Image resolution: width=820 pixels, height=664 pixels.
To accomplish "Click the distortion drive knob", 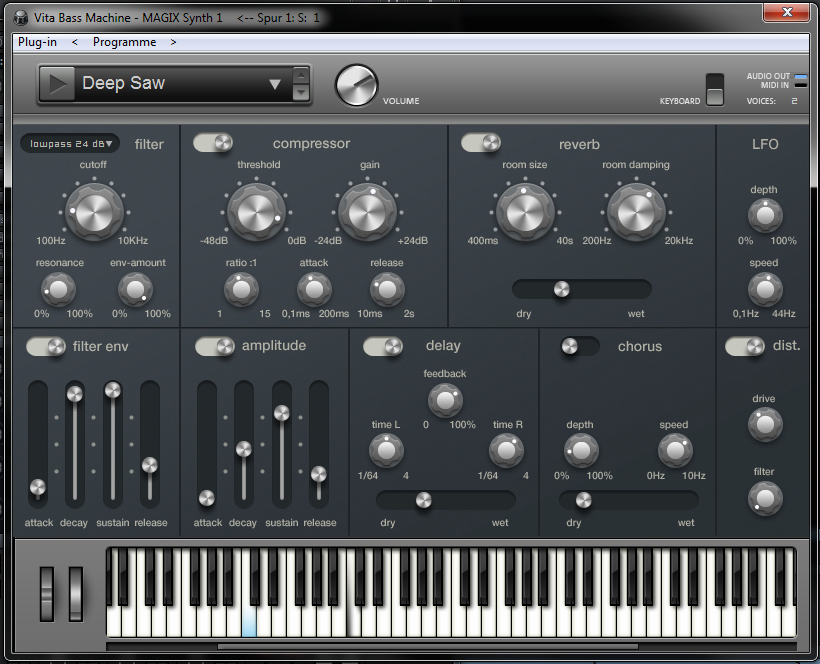I will coord(765,424).
